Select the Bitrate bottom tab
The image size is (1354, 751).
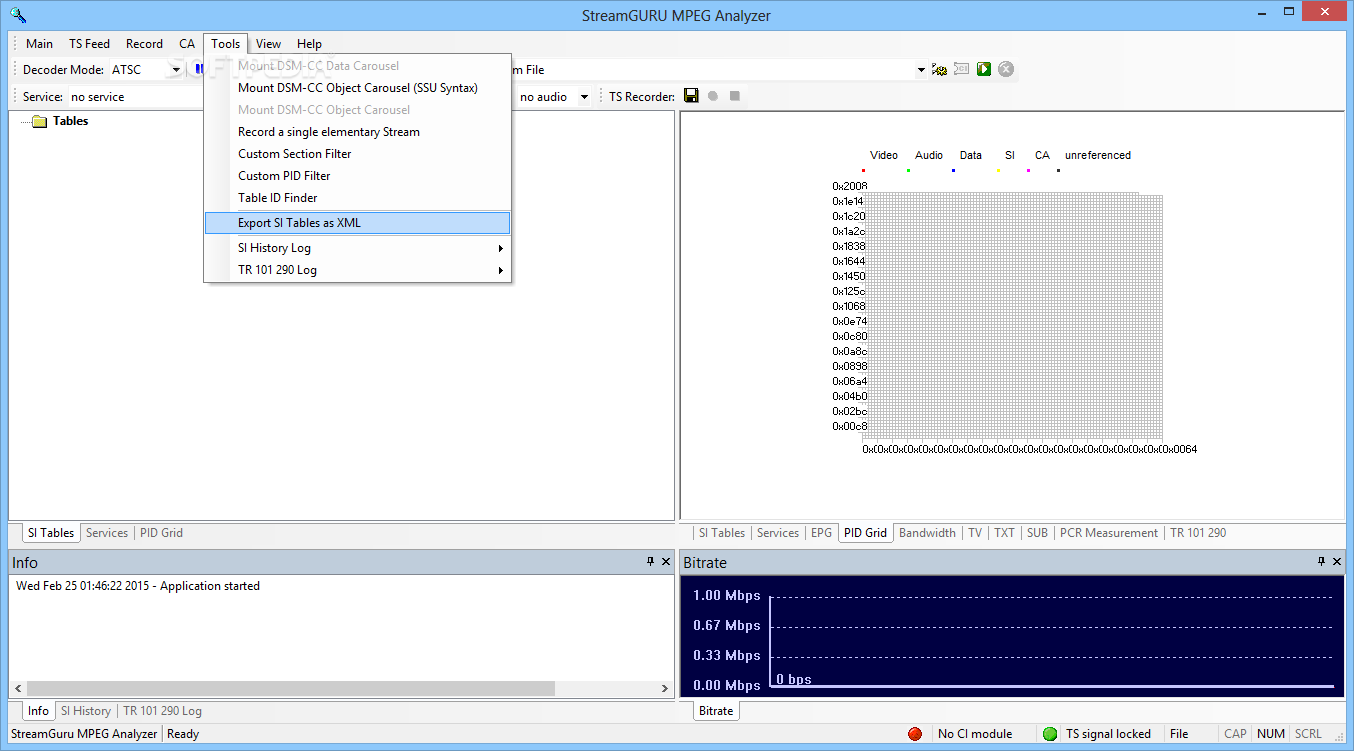pos(716,711)
